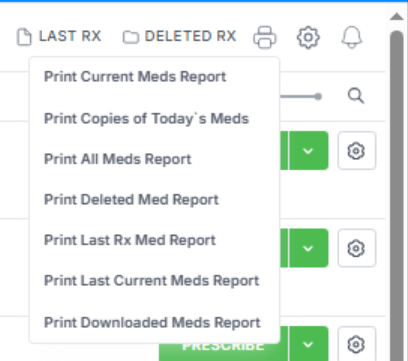Click the scrollbar up arrow
This screenshot has height=361, width=408.
(x=397, y=16)
